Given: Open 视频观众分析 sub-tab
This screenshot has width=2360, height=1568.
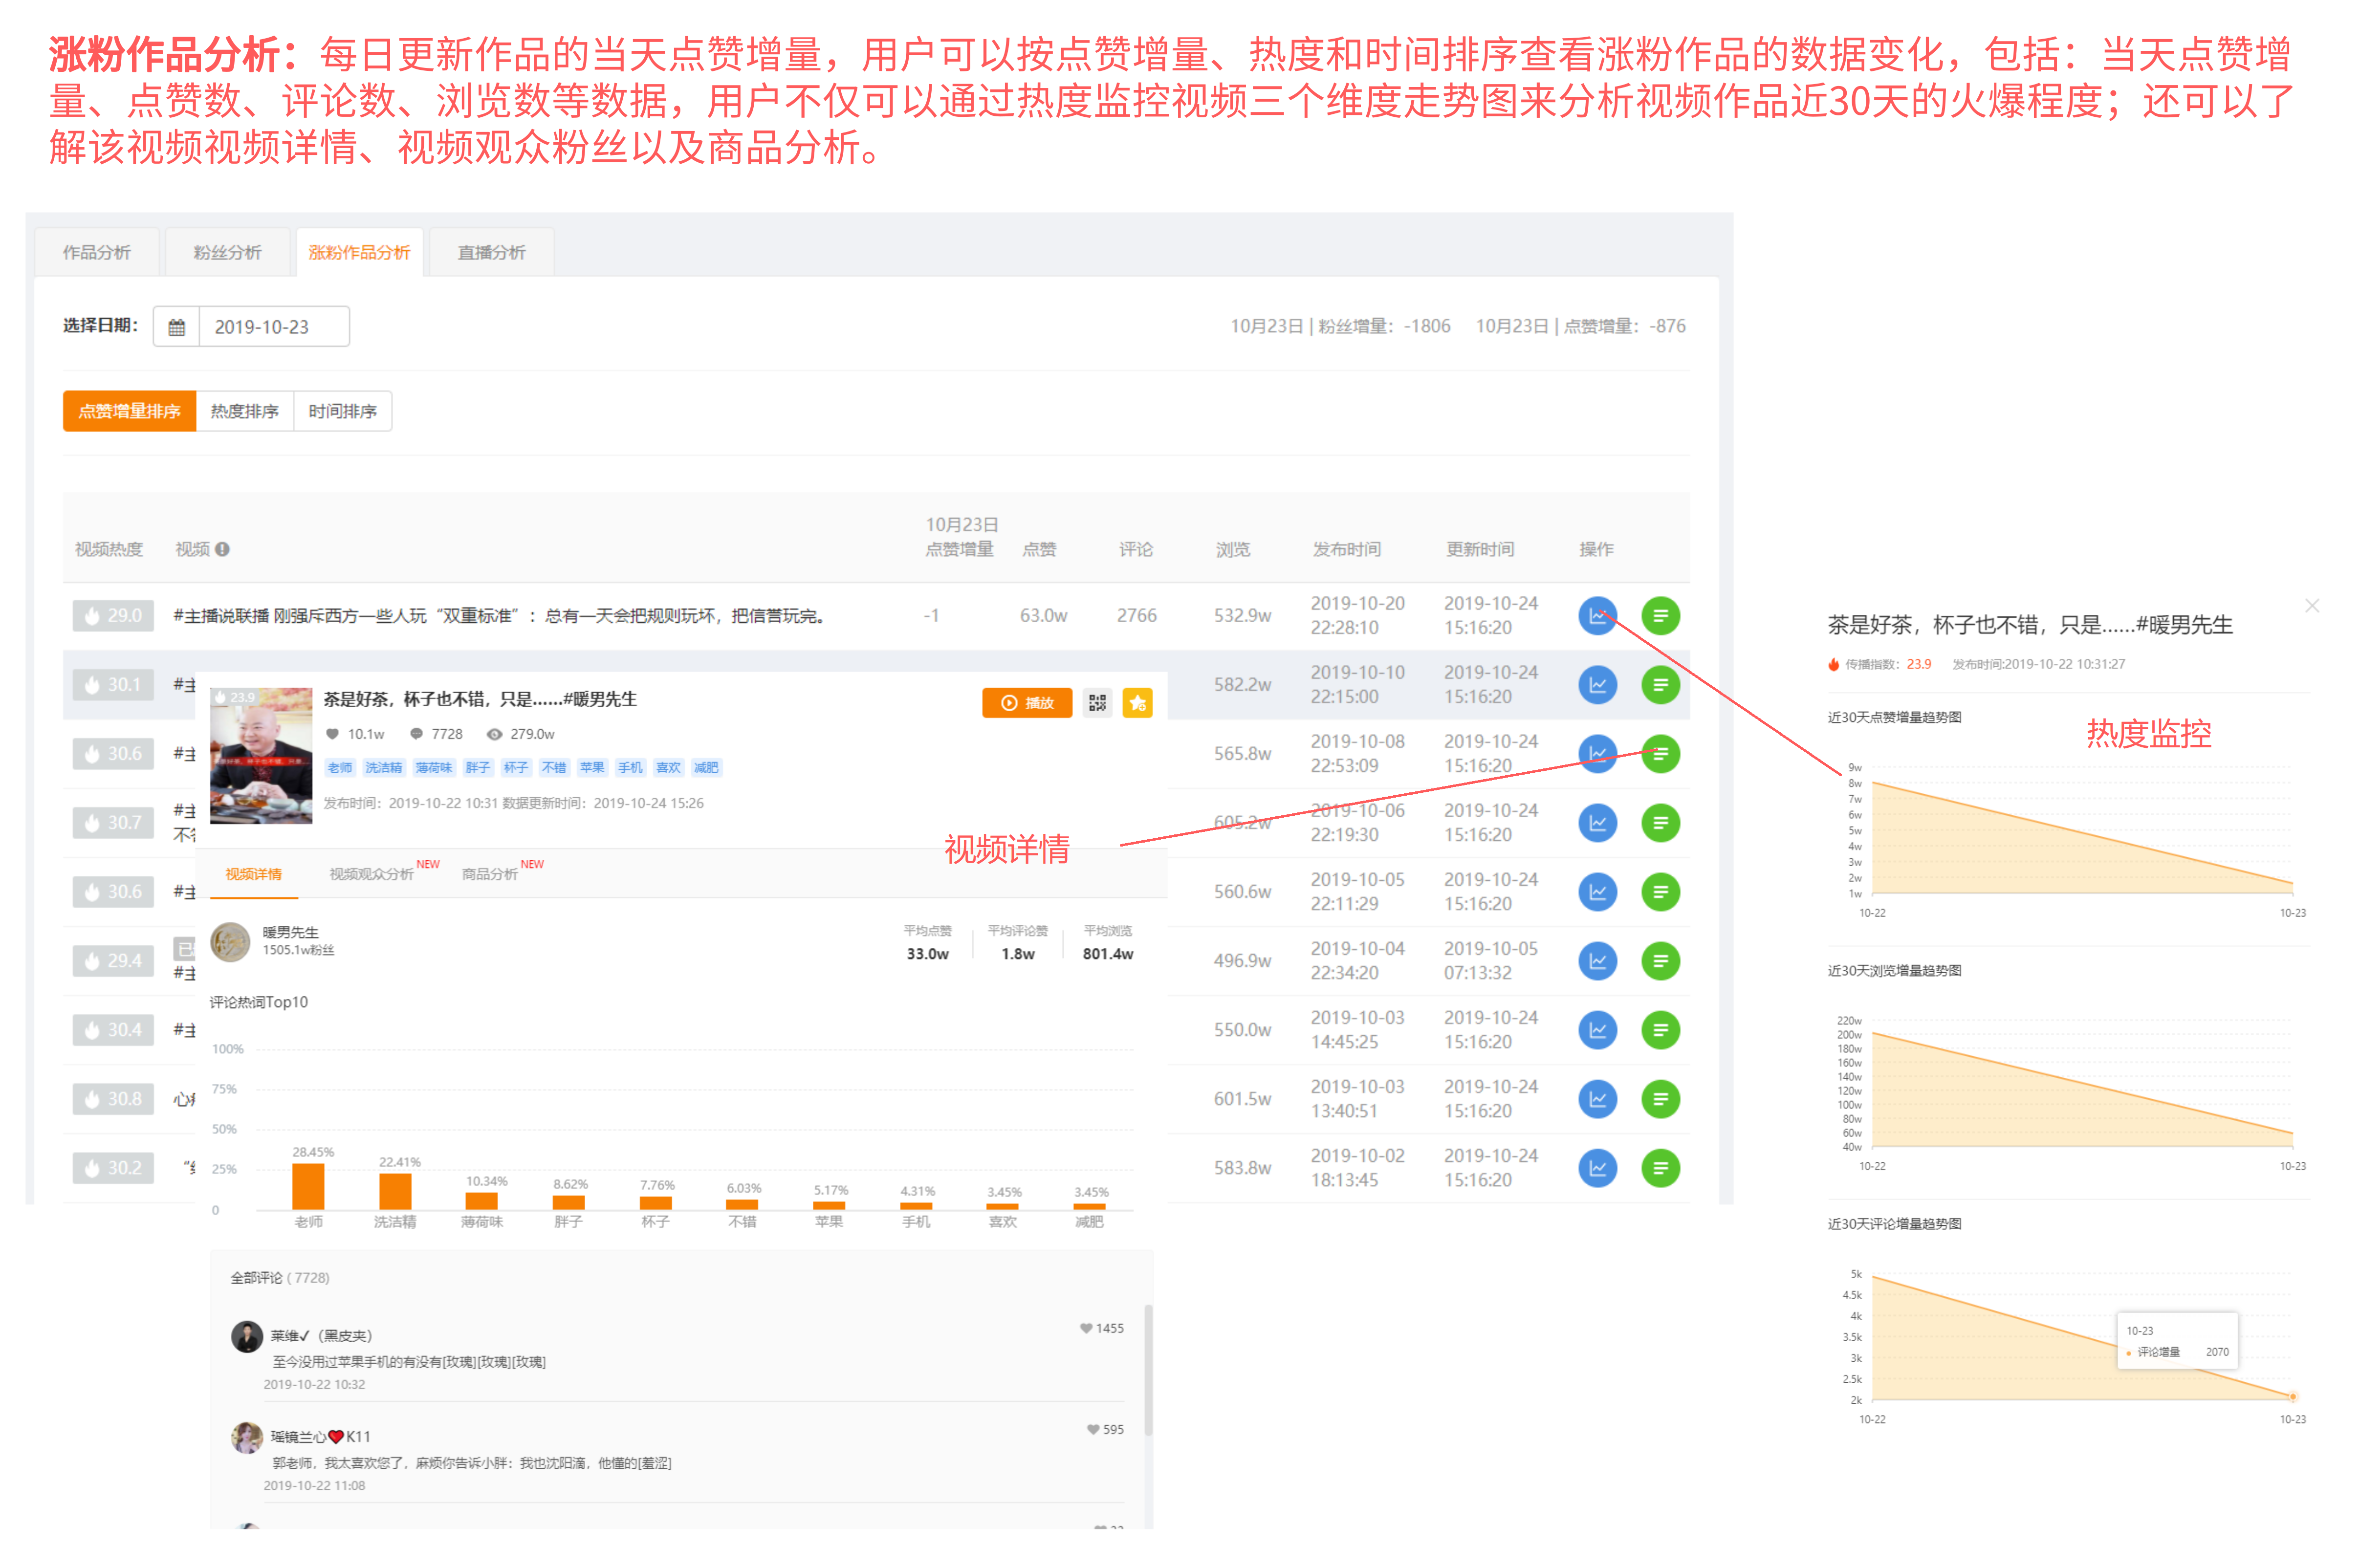Looking at the screenshot, I should click(371, 873).
